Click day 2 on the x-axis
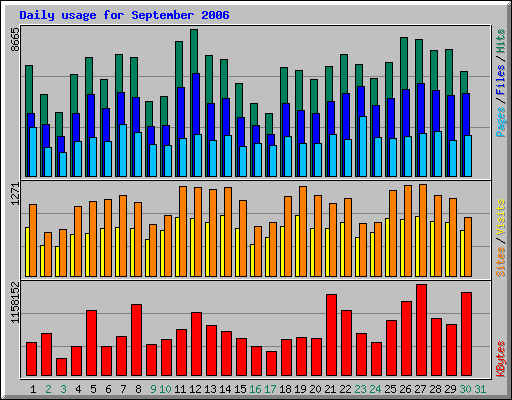512x400 pixels. pos(48,389)
